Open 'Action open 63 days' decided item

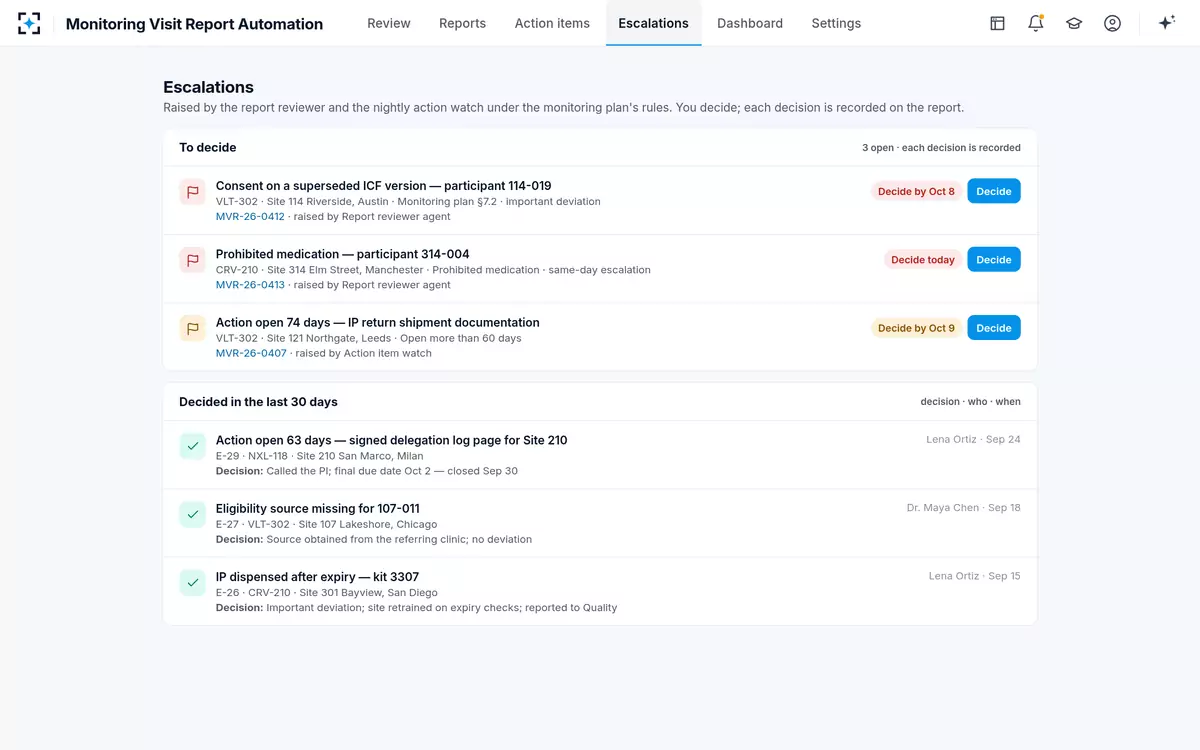(x=391, y=440)
